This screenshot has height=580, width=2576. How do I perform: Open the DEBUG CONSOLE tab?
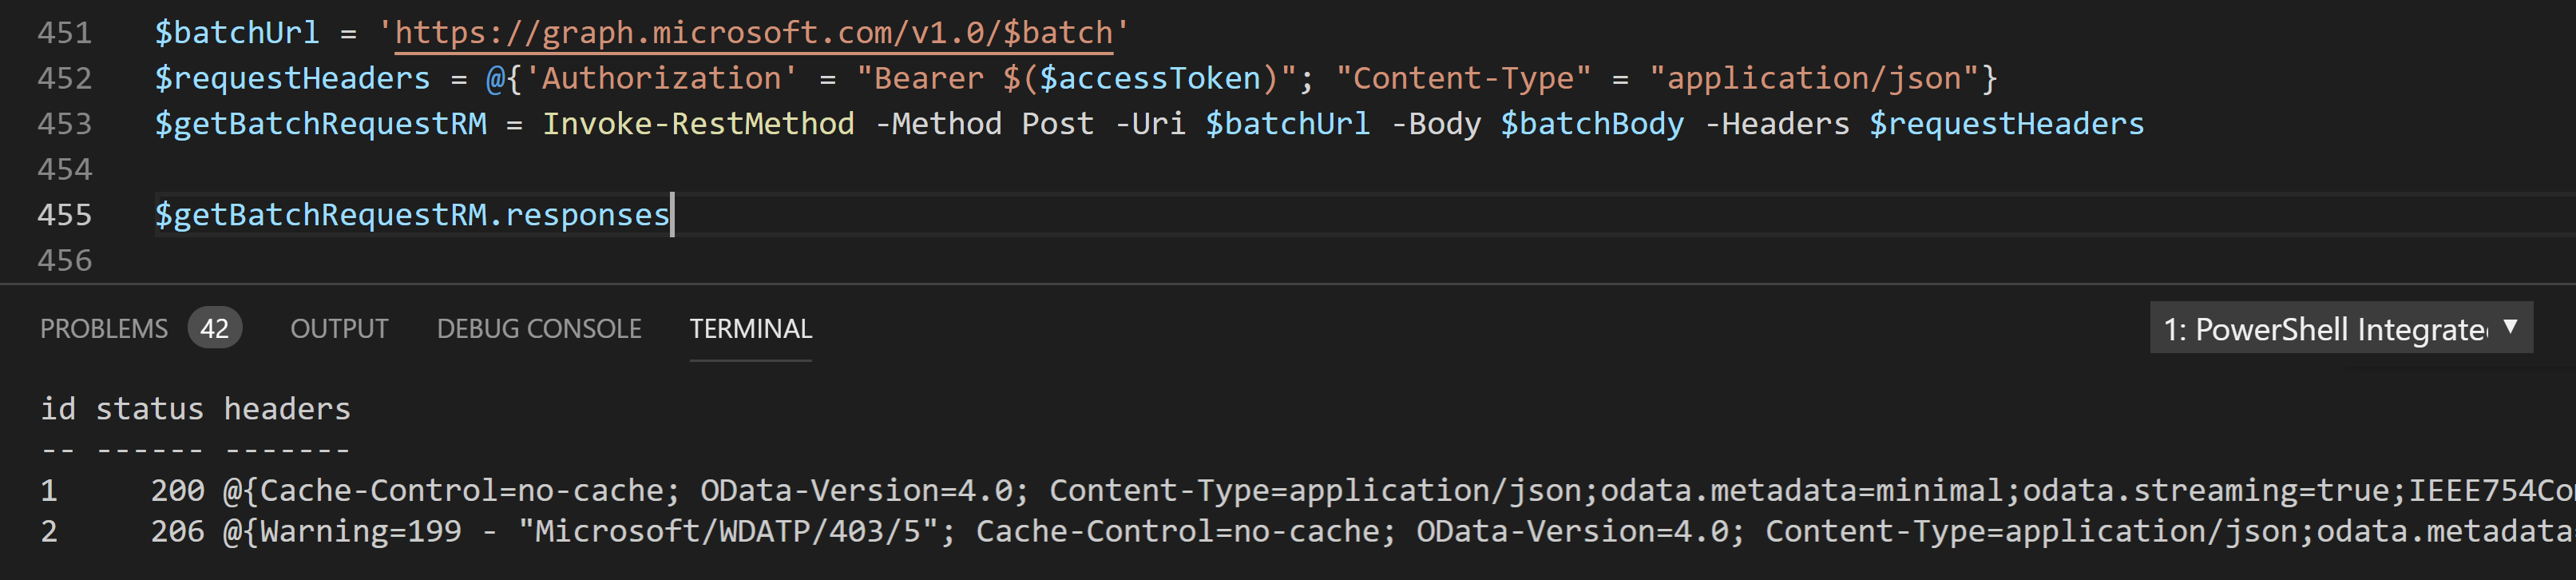click(538, 328)
